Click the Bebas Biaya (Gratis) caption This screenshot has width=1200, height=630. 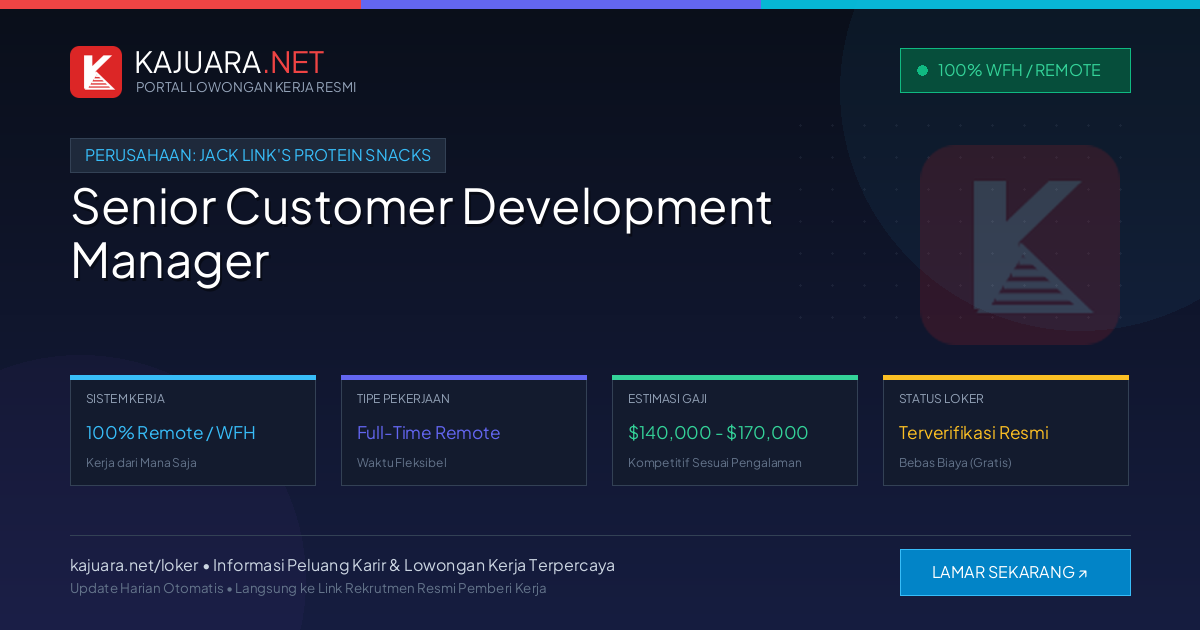(955, 463)
